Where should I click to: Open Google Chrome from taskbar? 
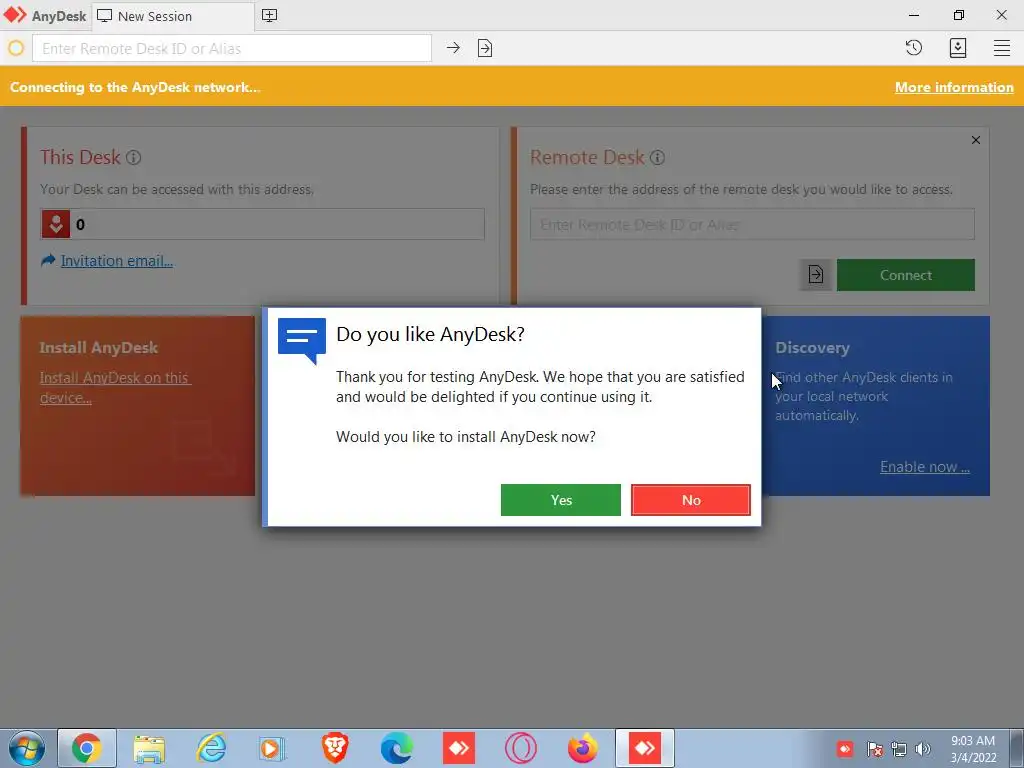click(x=87, y=748)
